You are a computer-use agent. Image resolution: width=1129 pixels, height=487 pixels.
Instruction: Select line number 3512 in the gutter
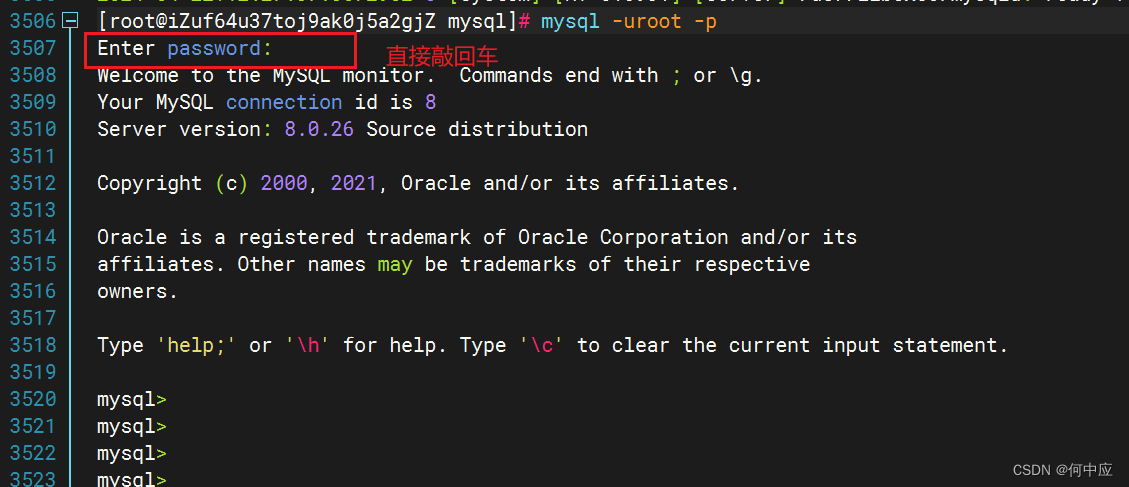(x=33, y=184)
